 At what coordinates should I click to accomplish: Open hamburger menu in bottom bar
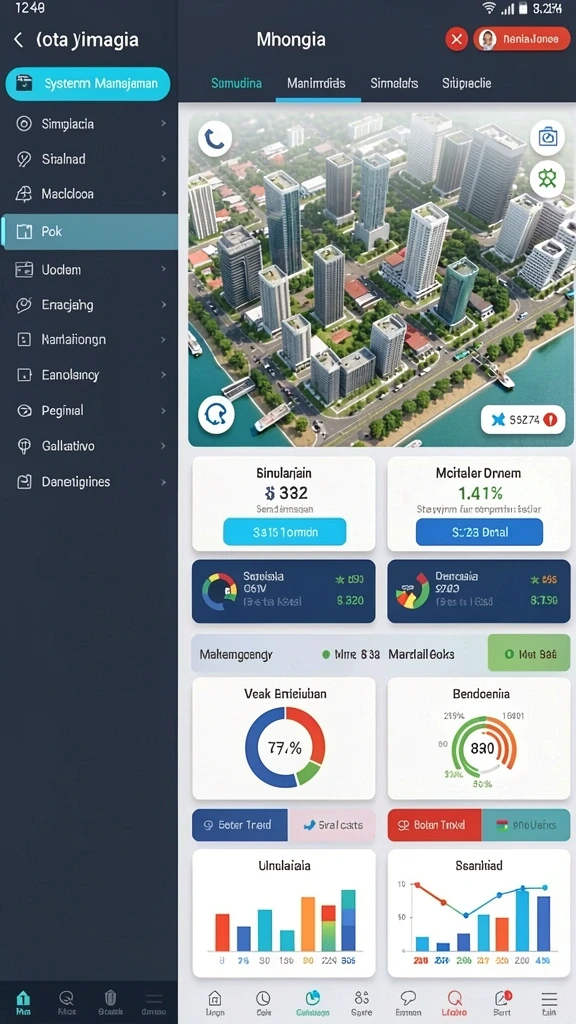tap(549, 1002)
